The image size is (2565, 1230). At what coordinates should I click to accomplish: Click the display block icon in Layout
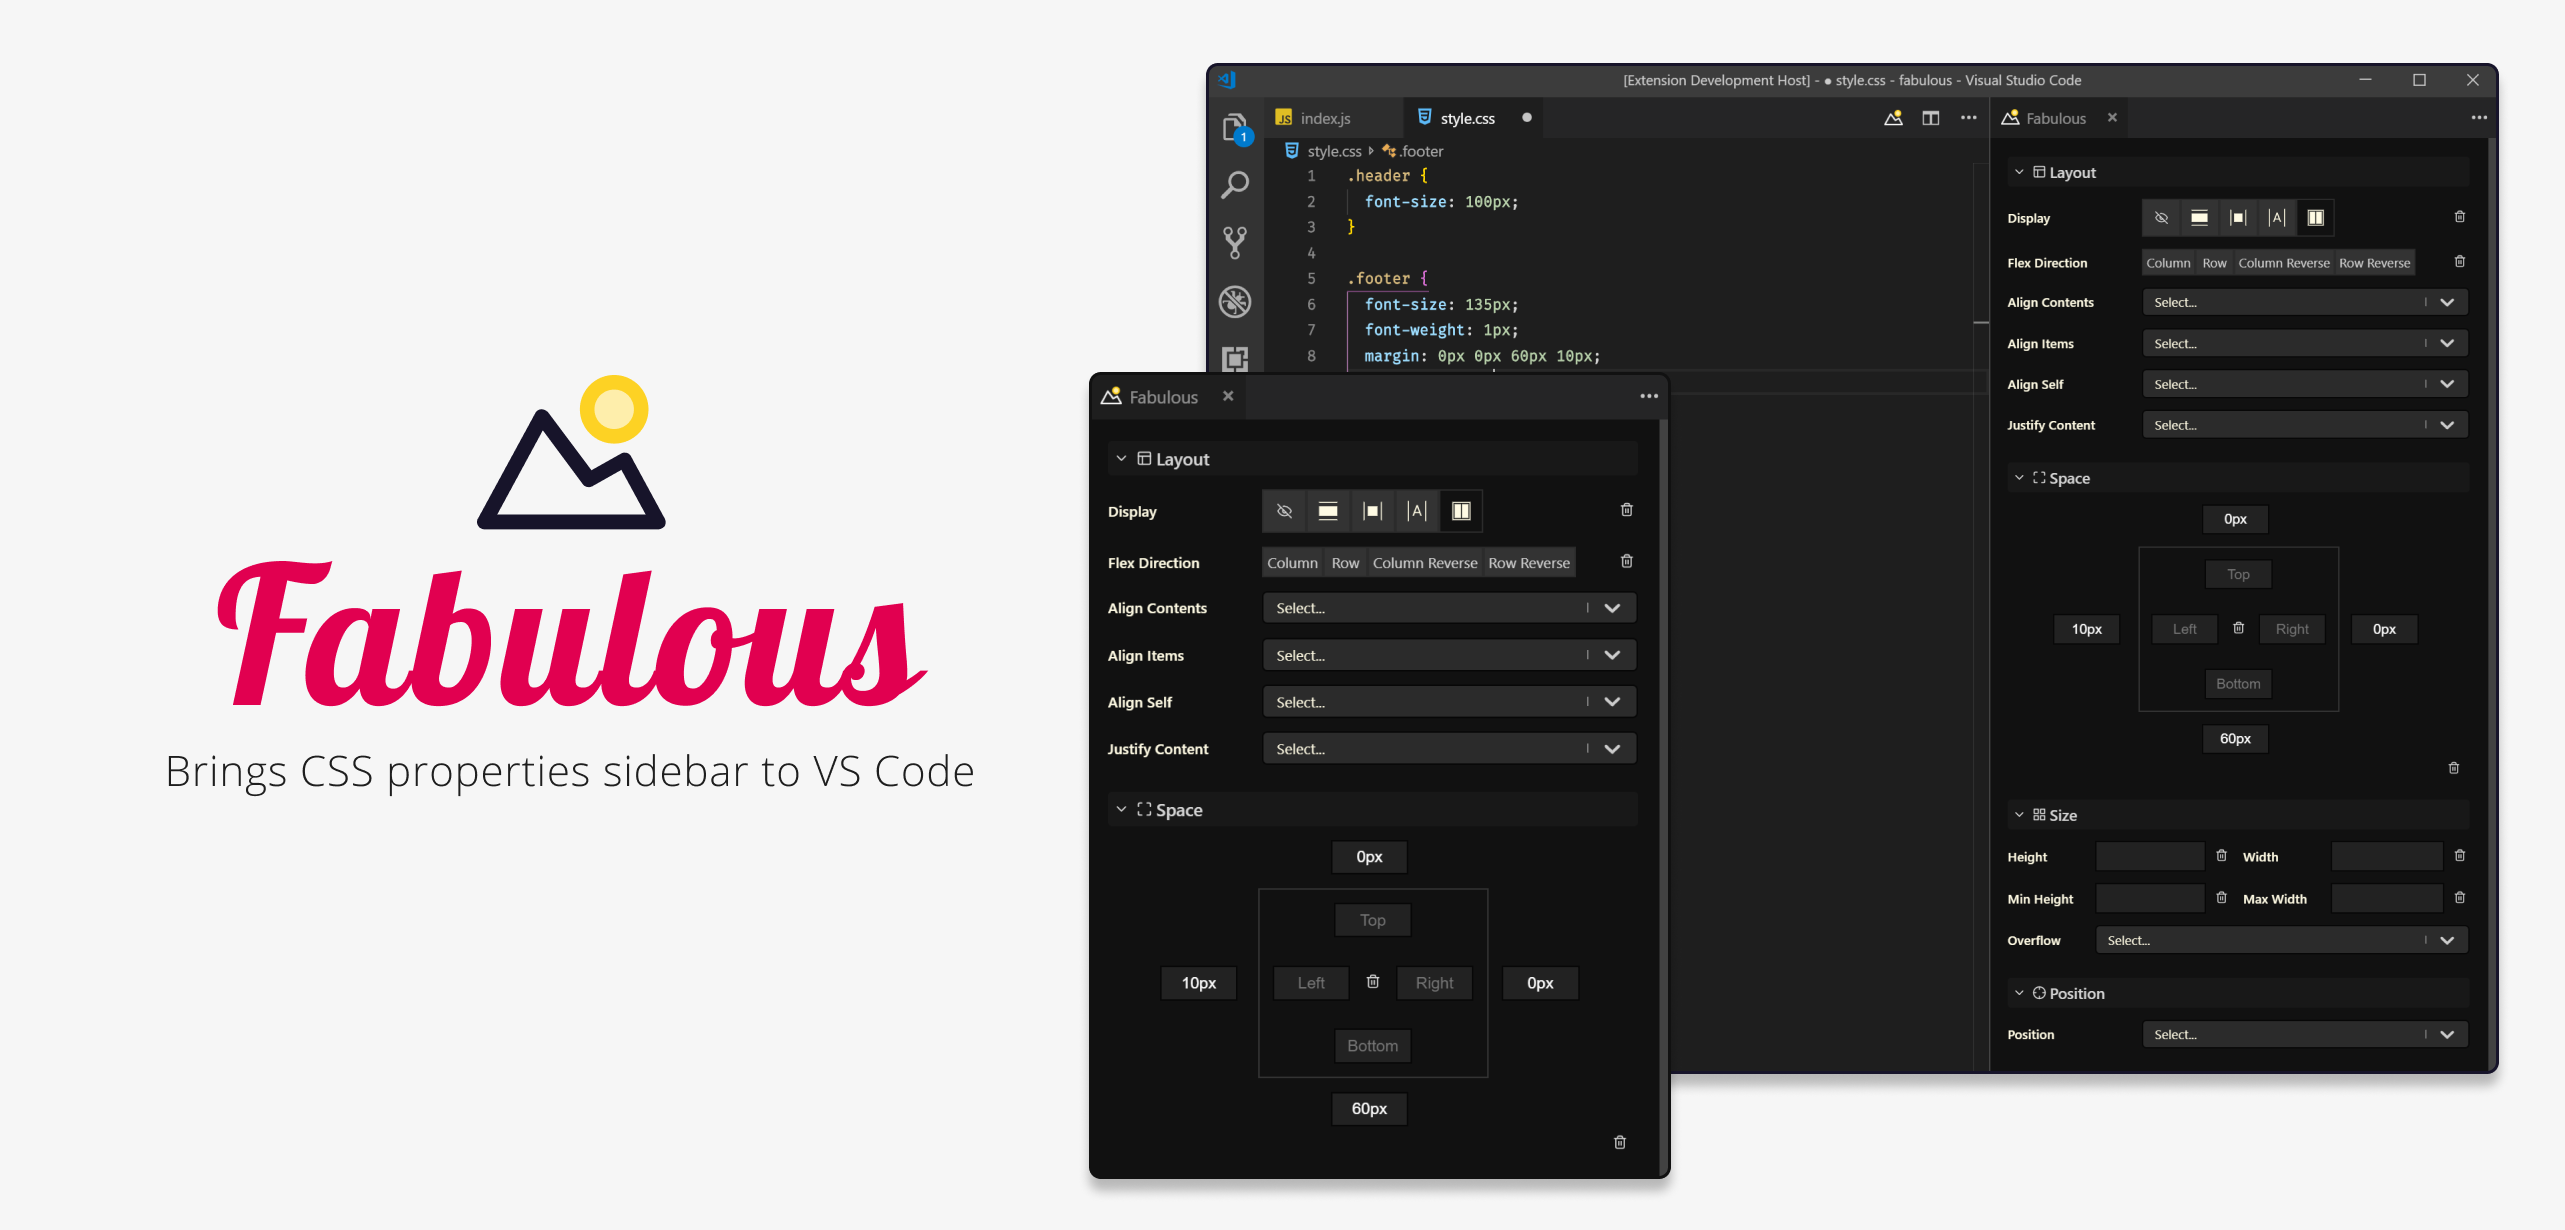coord(1327,510)
